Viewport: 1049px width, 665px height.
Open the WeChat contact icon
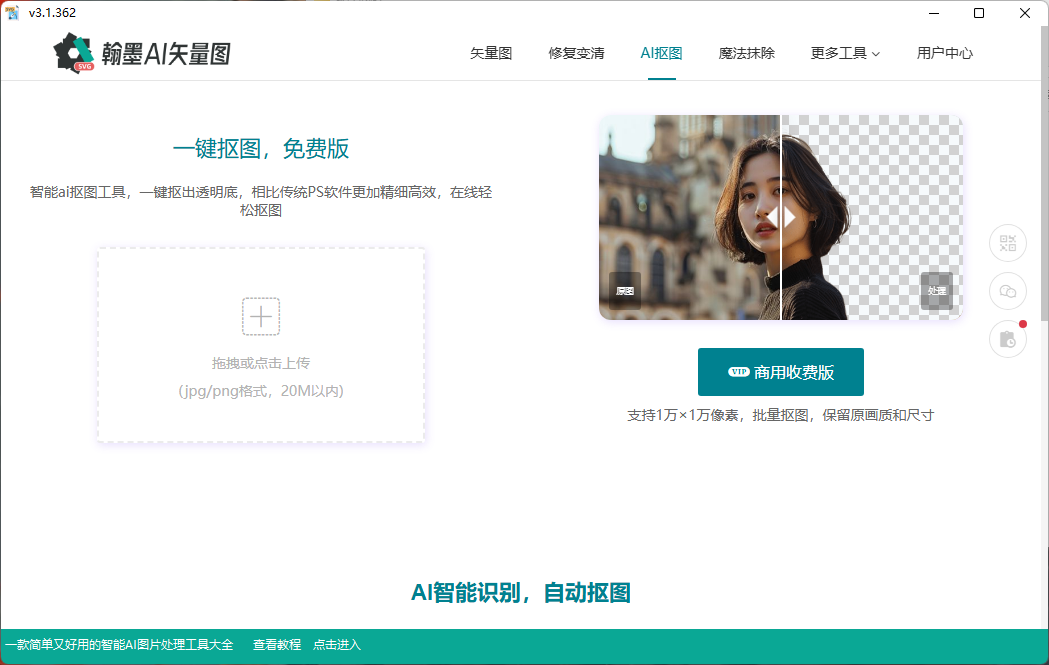click(x=1008, y=291)
